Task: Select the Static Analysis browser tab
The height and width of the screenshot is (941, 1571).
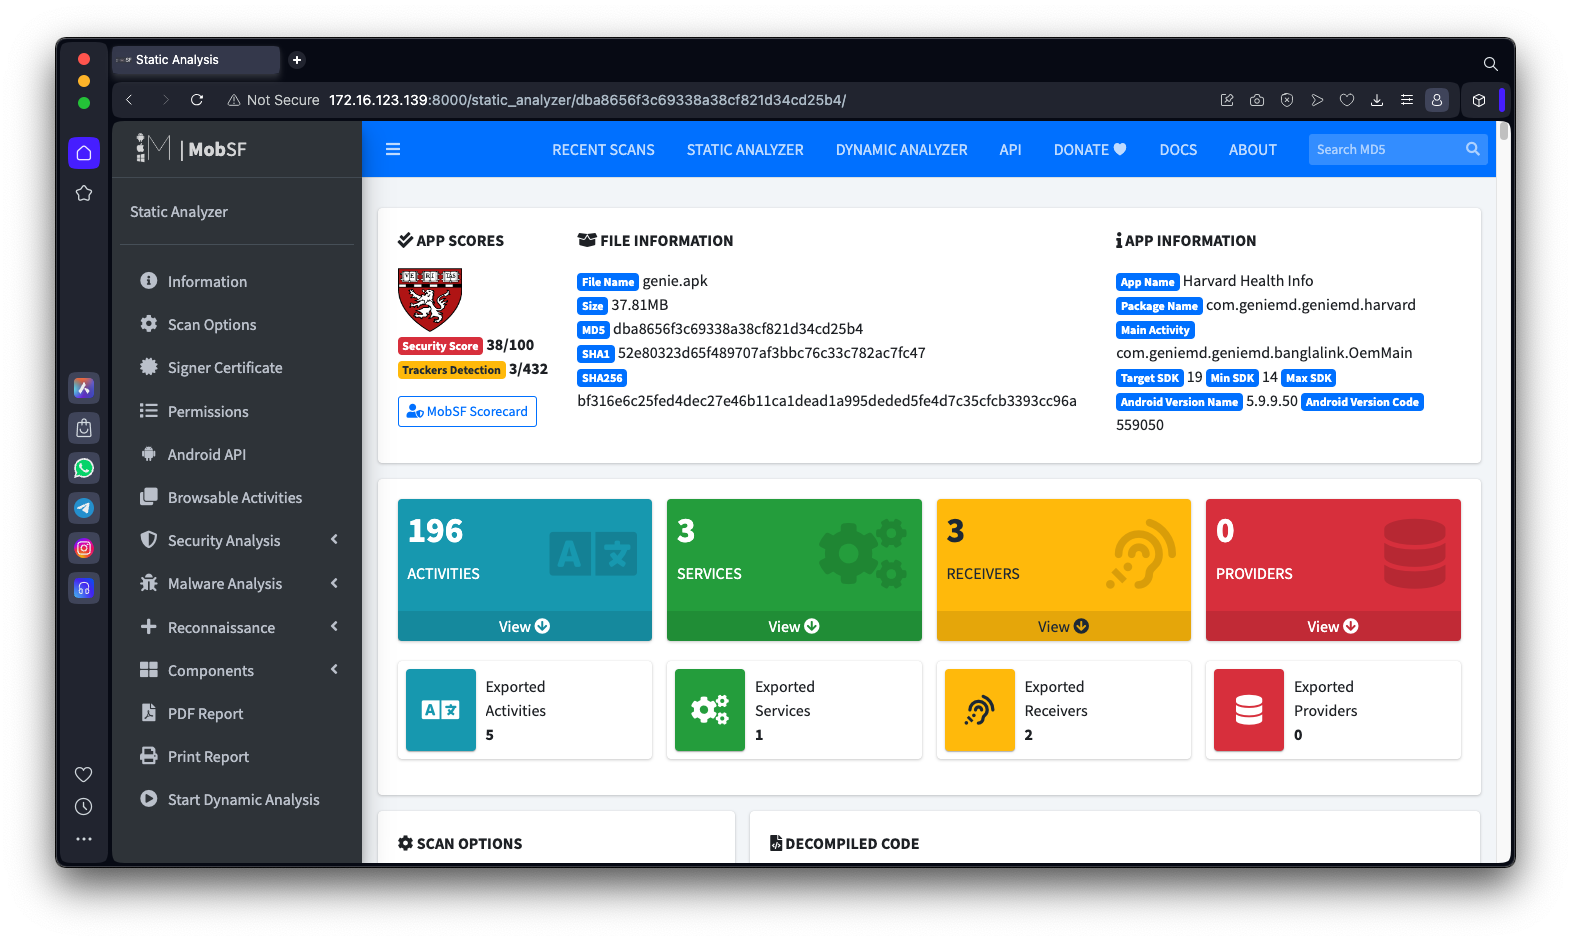Action: (196, 60)
